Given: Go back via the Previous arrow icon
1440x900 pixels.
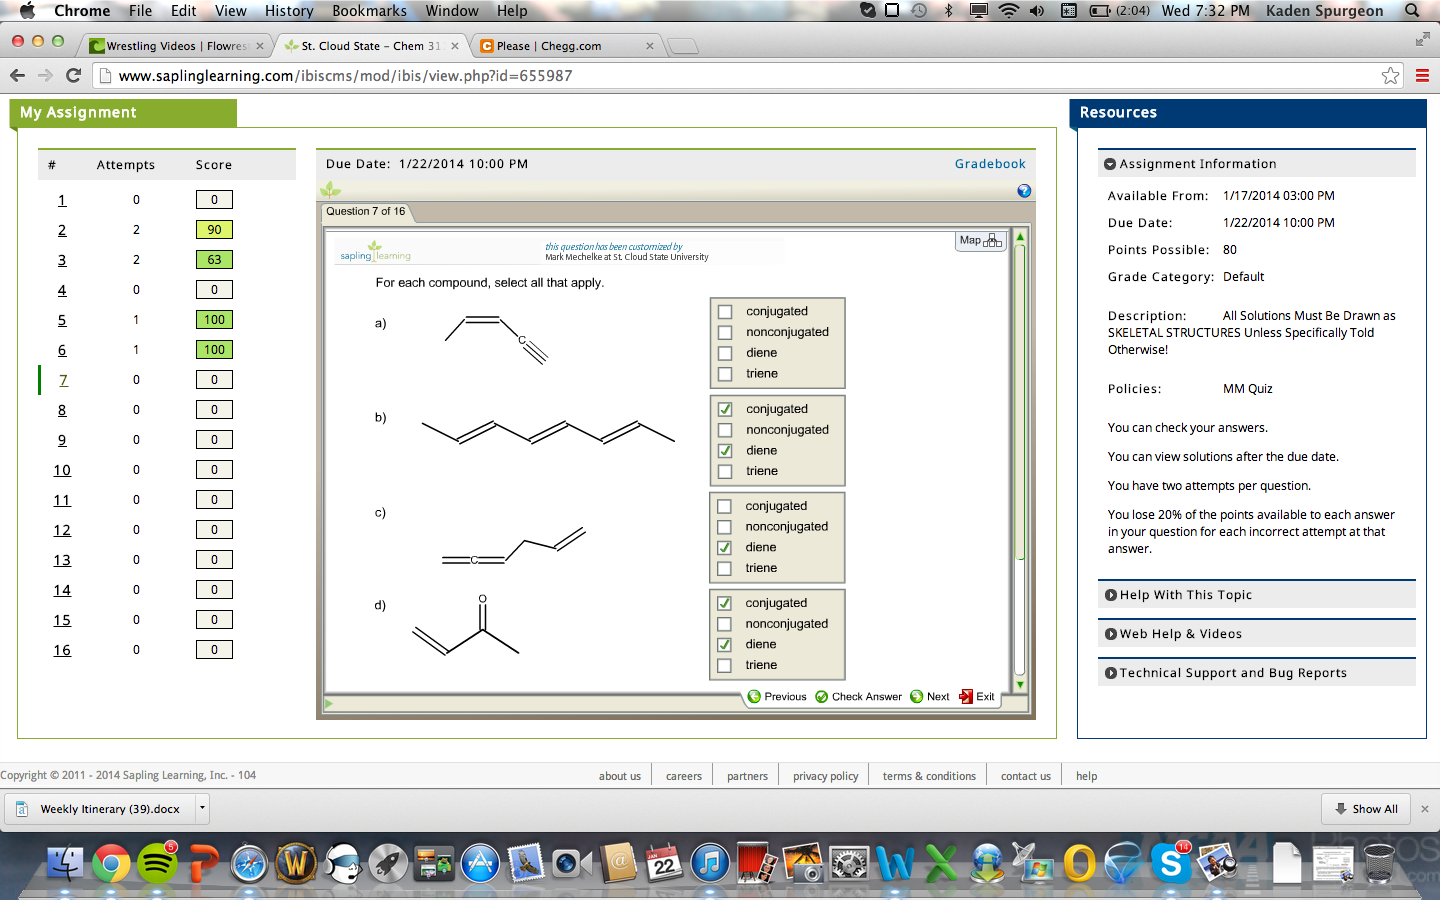Looking at the screenshot, I should click(754, 696).
